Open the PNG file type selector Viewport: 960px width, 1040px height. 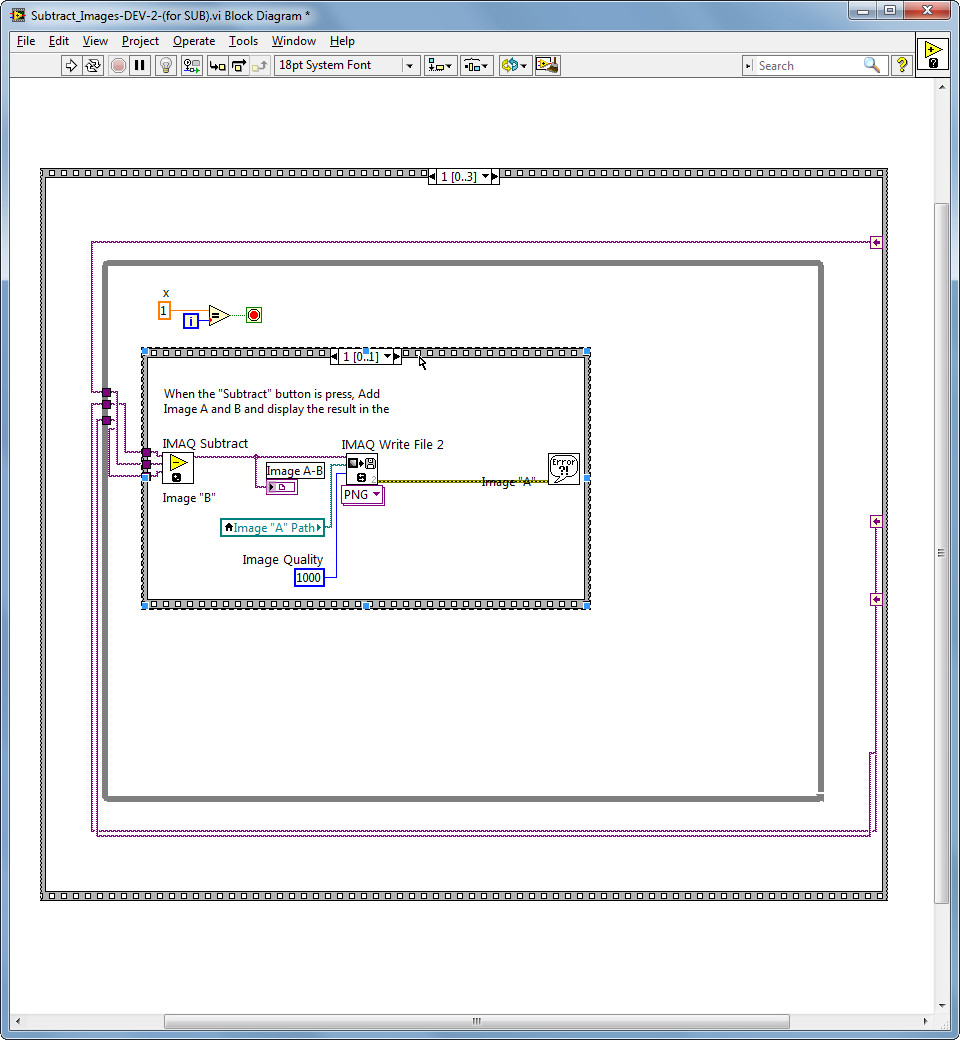(x=362, y=495)
